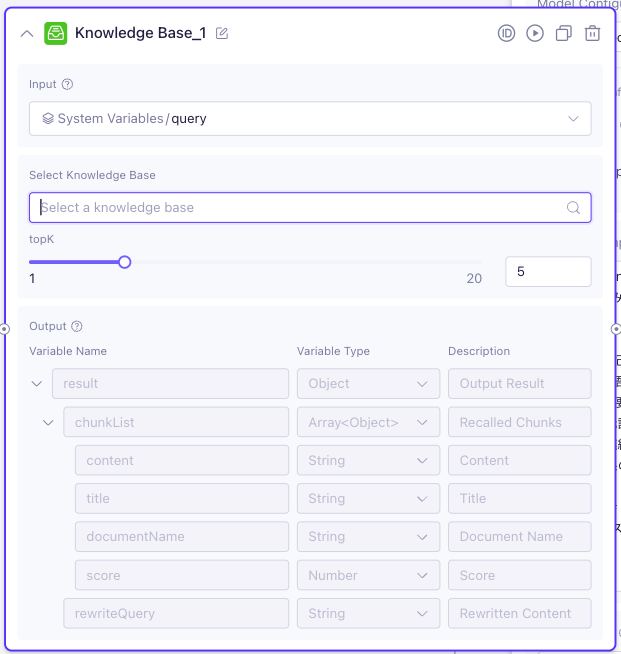Image resolution: width=621 pixels, height=654 pixels.
Task: Click the topK slider handle
Action: click(125, 262)
